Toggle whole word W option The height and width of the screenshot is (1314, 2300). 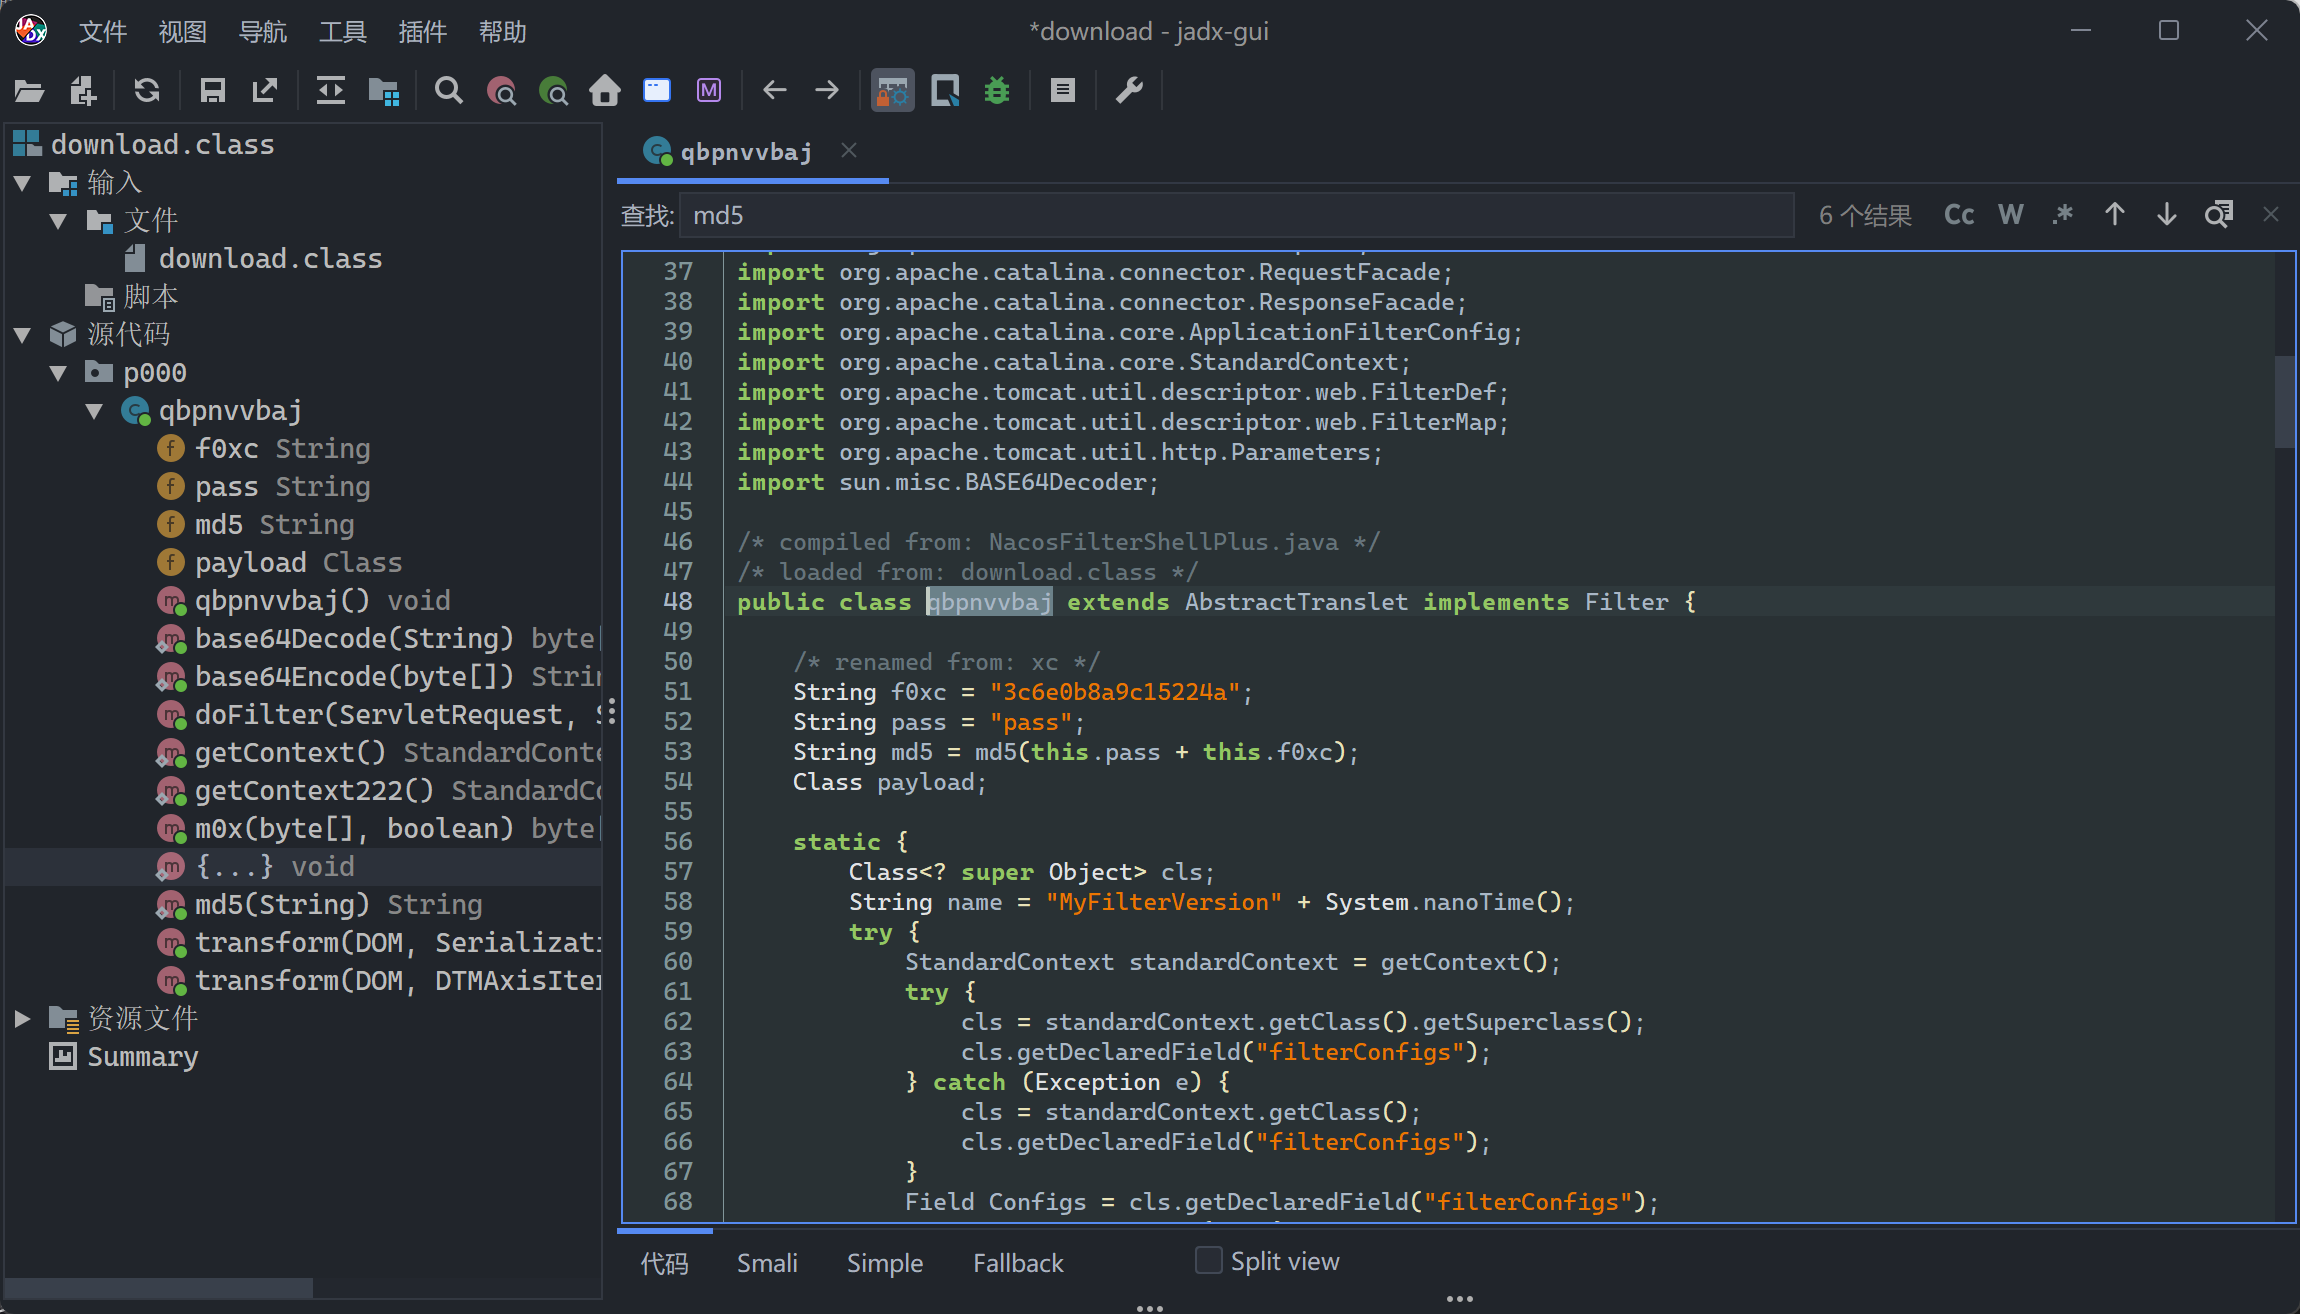coord(2010,215)
